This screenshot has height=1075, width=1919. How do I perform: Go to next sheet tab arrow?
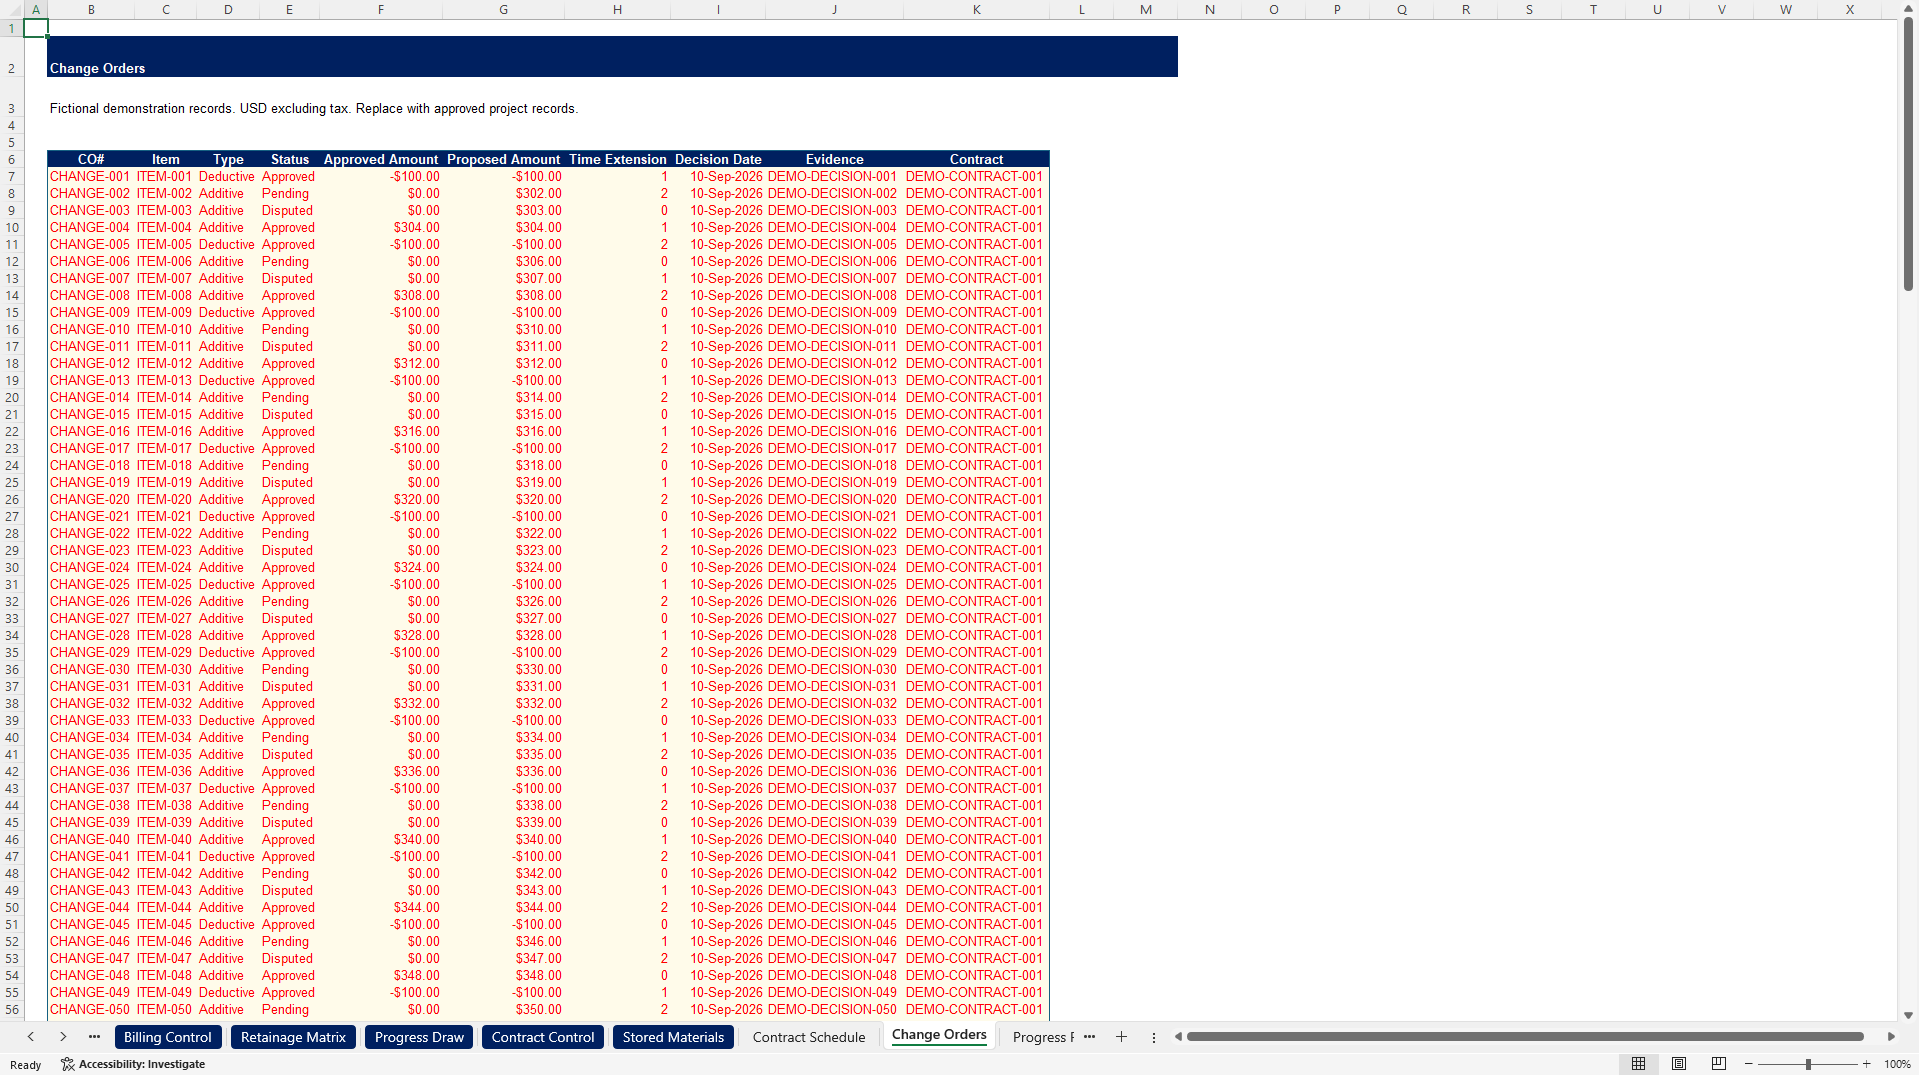(x=63, y=1037)
